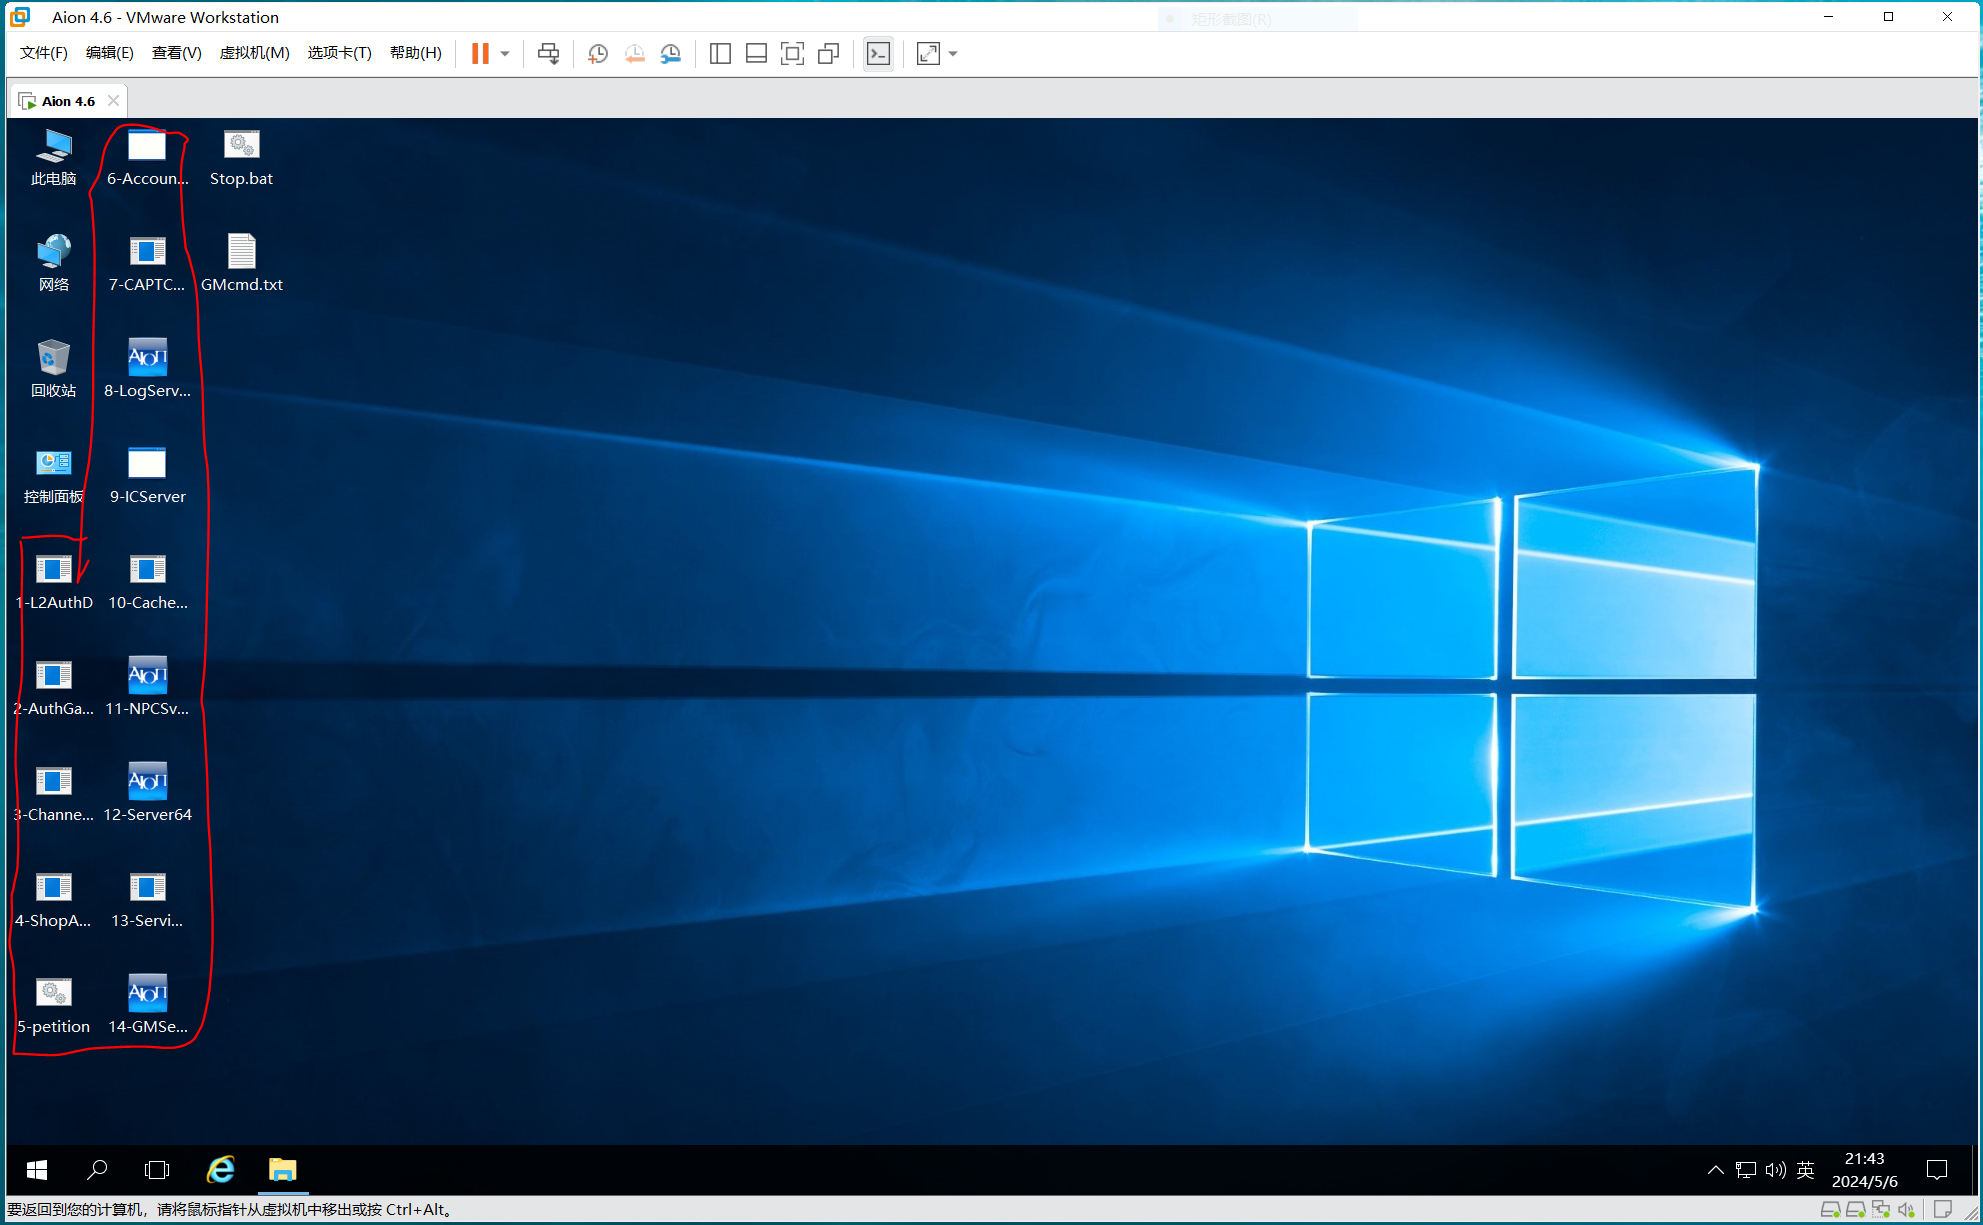Image resolution: width=1983 pixels, height=1225 pixels.
Task: Expand the stretch guest dropdown arrow
Action: click(953, 54)
